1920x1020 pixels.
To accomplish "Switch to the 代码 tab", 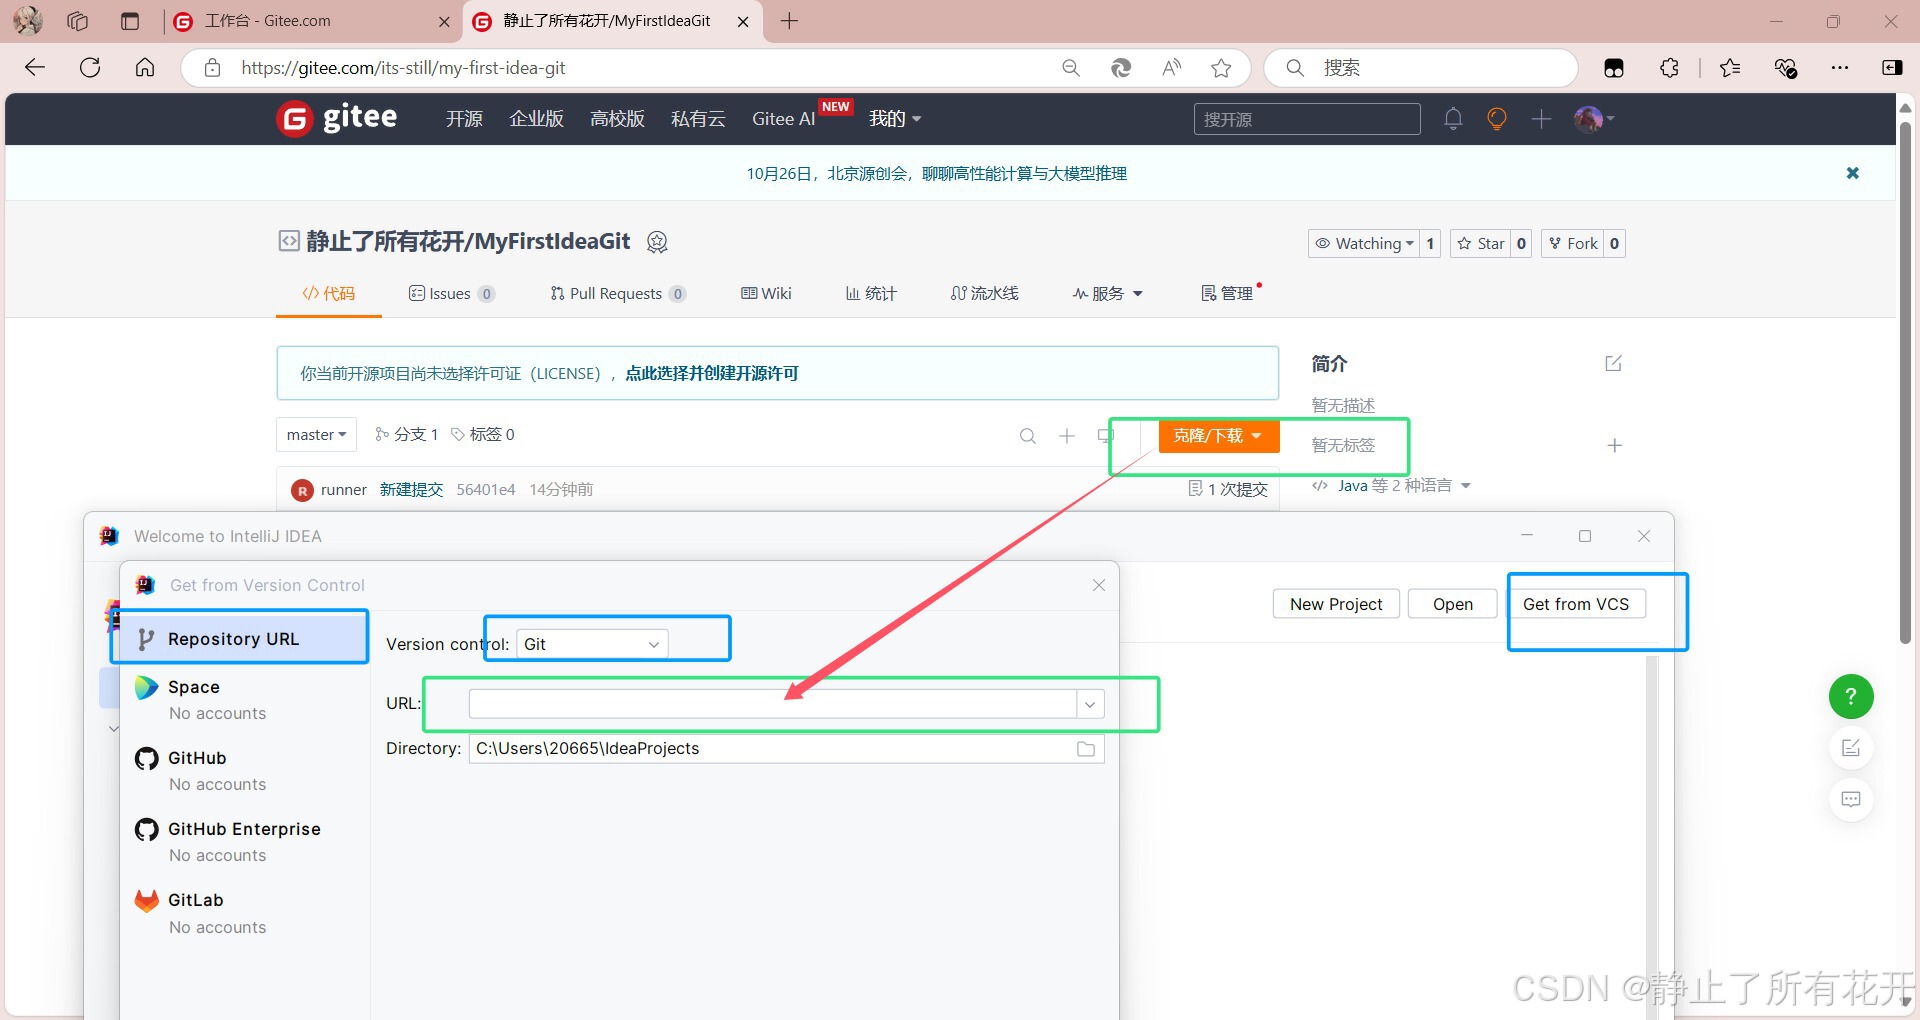I will coord(328,293).
